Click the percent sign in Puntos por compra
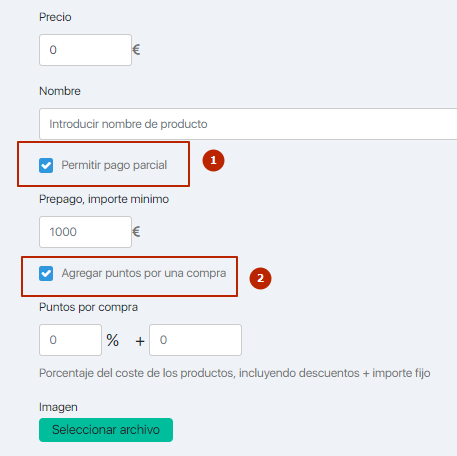Image resolution: width=457 pixels, height=456 pixels. click(x=113, y=340)
